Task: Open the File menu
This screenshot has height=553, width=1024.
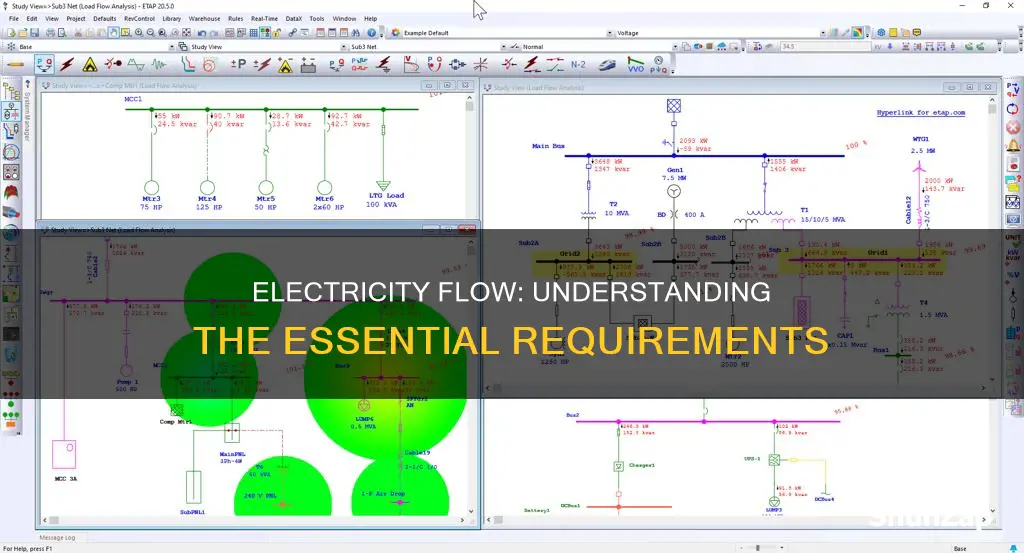Action: click(x=14, y=19)
